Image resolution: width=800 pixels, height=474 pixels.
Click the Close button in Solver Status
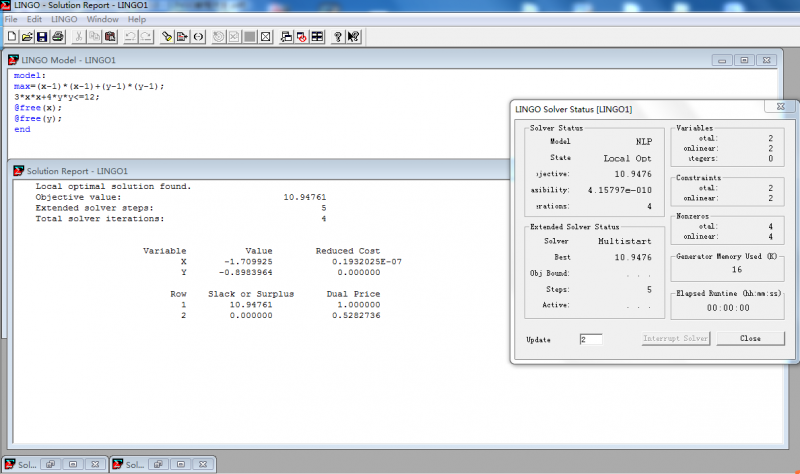click(x=750, y=338)
